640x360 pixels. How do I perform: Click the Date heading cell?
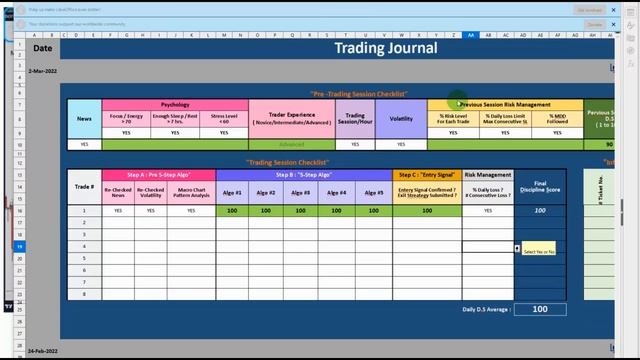[43, 49]
